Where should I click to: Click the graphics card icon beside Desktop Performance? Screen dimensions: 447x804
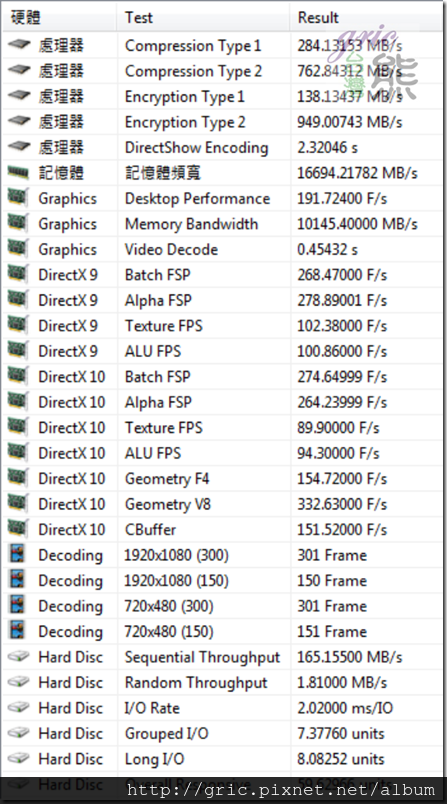click(18, 197)
